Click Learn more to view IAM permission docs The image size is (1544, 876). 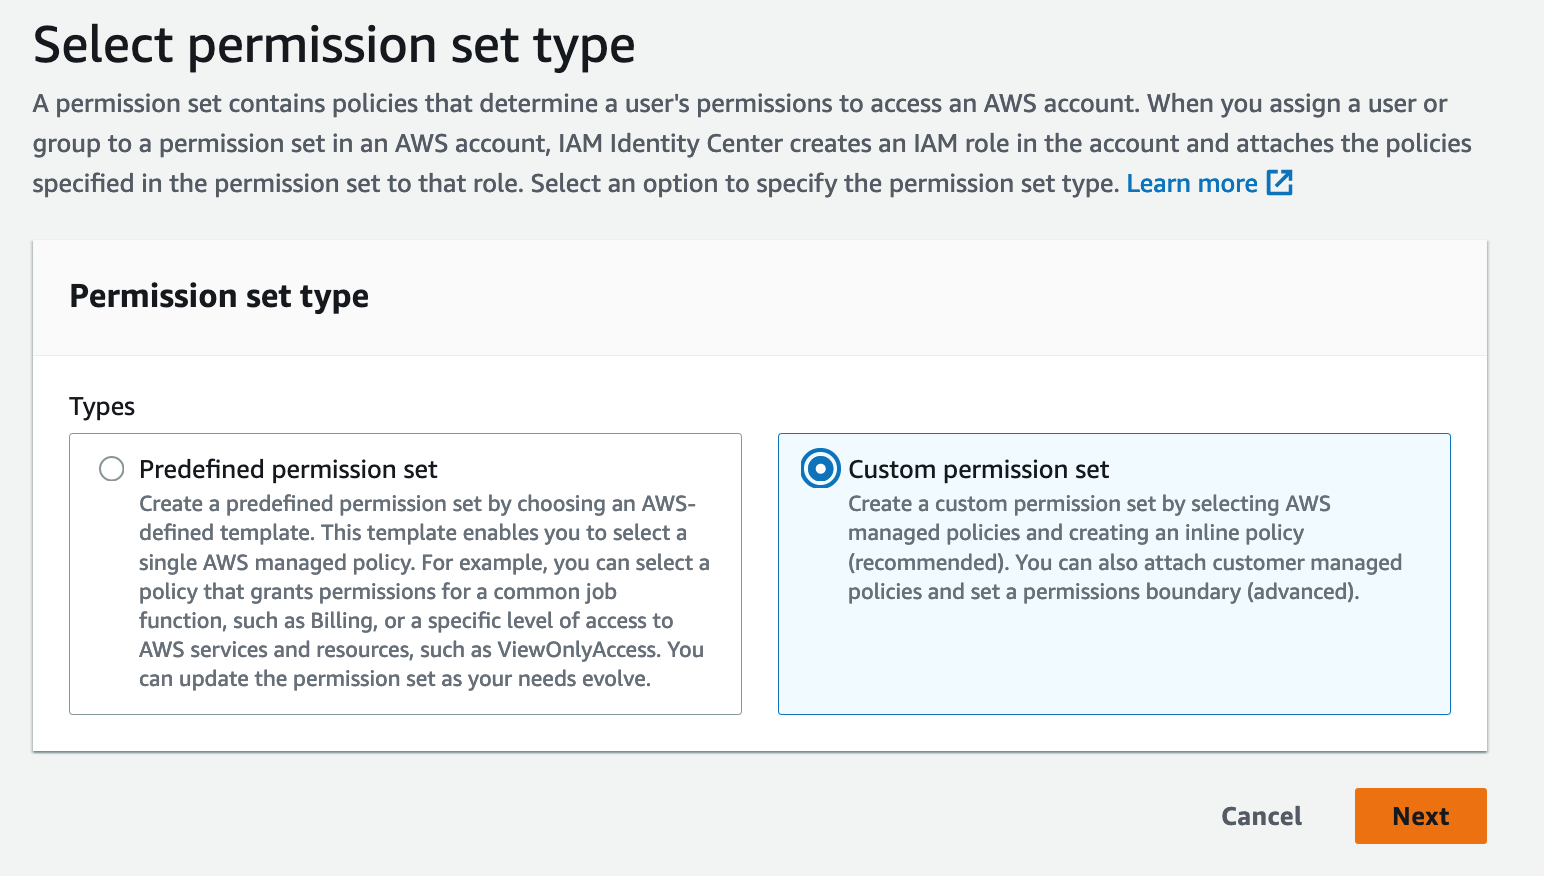[x=1192, y=183]
